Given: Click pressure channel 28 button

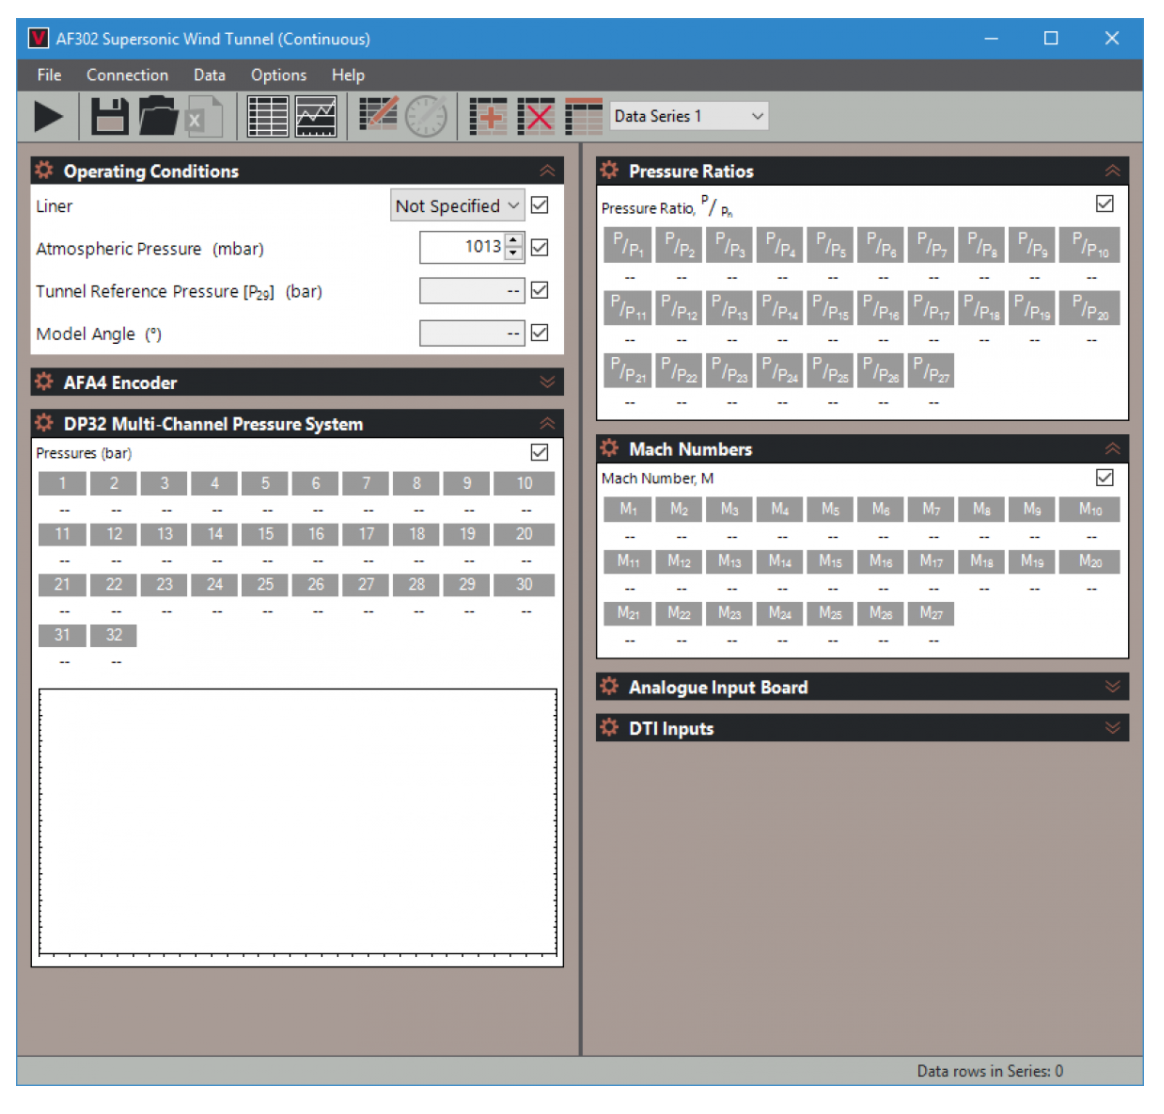Looking at the screenshot, I should (x=416, y=585).
